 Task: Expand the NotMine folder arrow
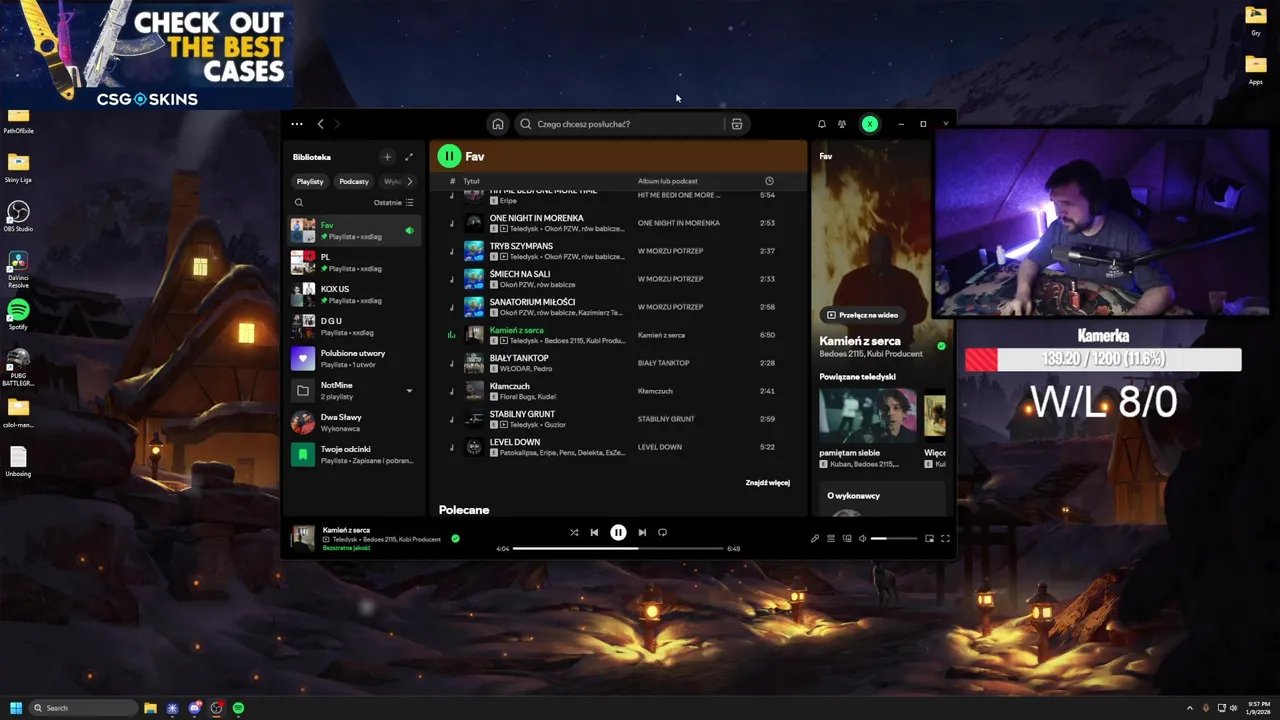(x=409, y=391)
